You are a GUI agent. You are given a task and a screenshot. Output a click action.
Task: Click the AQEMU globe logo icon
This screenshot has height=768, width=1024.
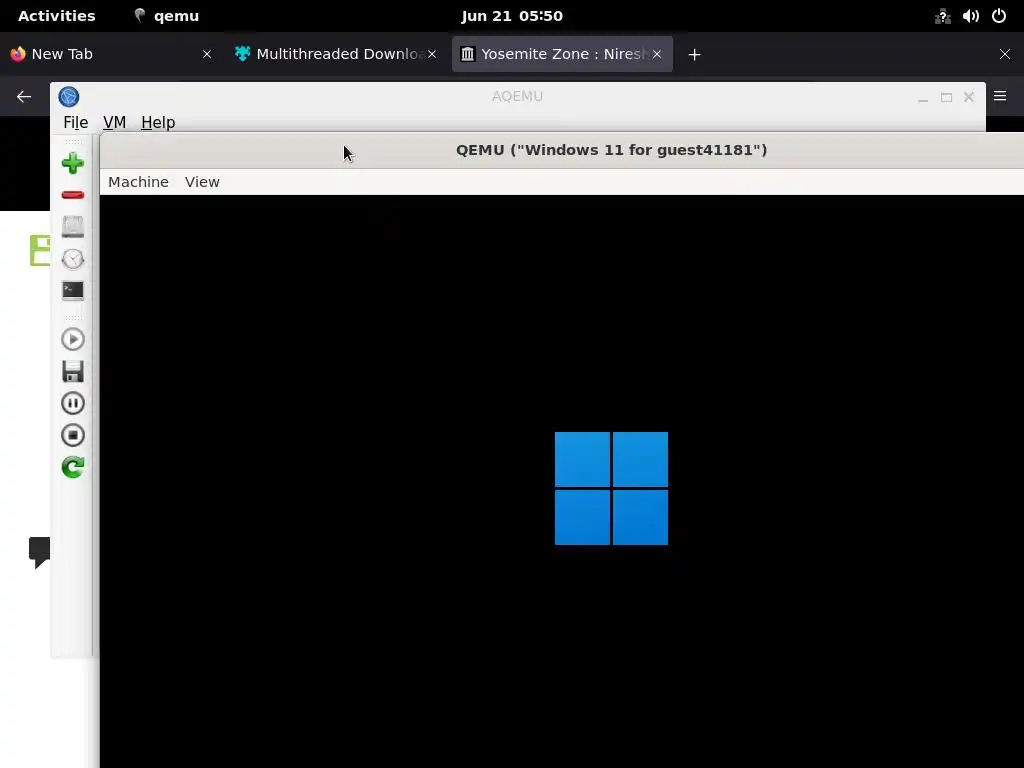click(x=69, y=97)
